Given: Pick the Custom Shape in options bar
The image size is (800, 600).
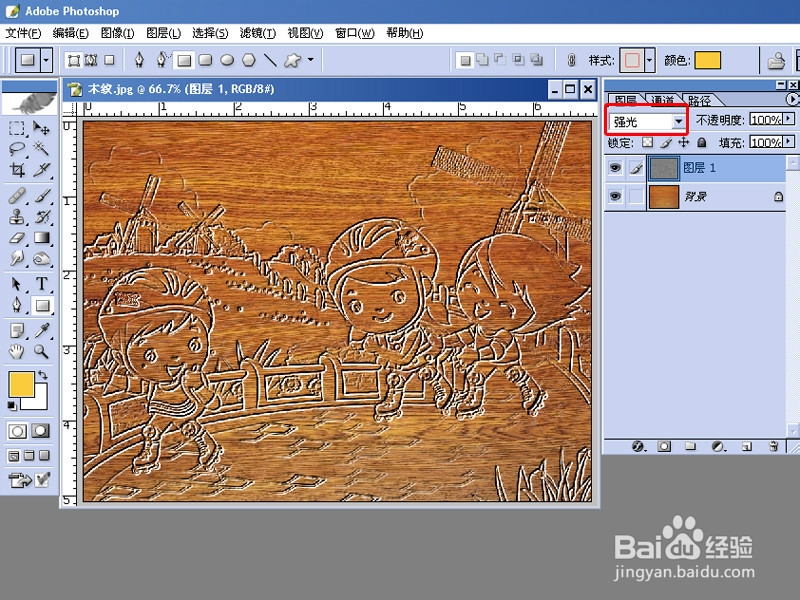Looking at the screenshot, I should pyautogui.click(x=292, y=61).
